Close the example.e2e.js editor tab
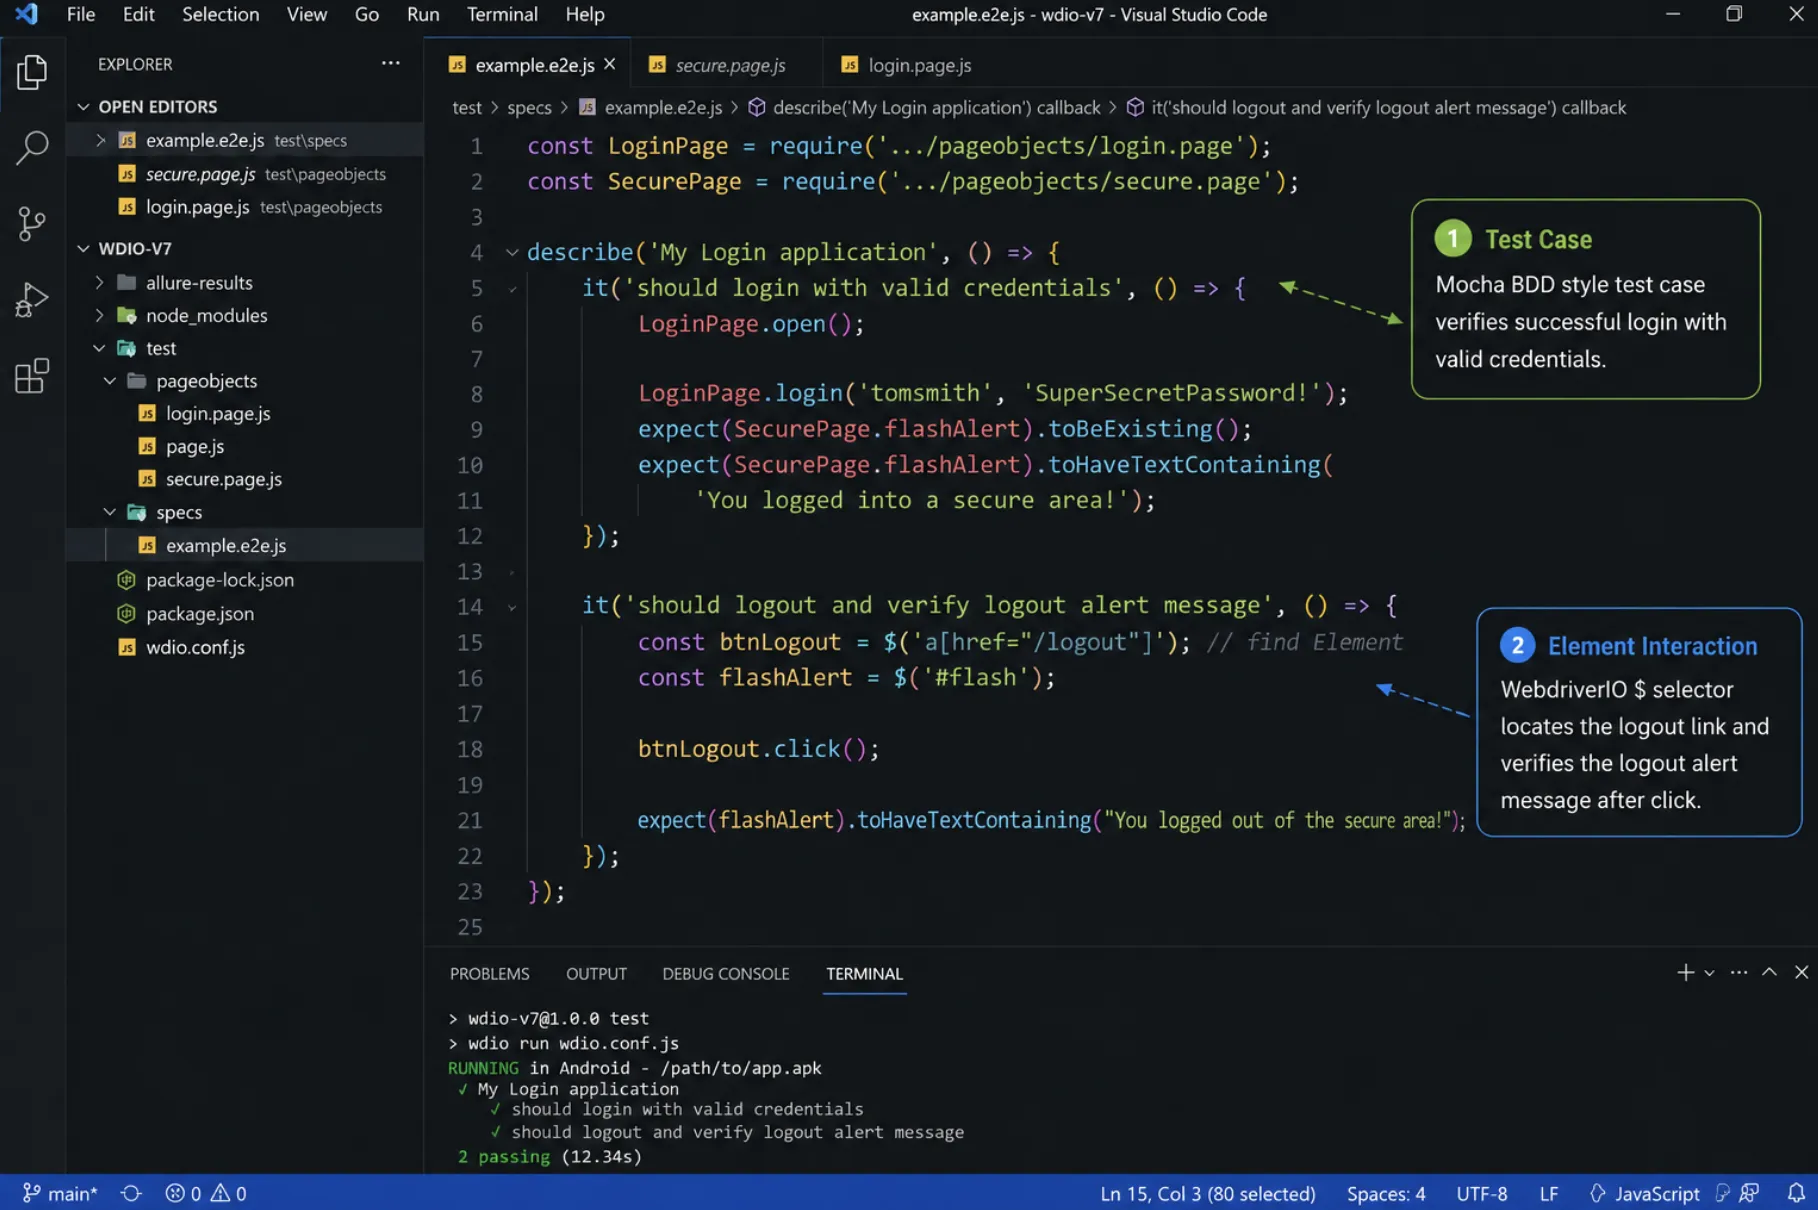Screen dimensions: 1818x1210 (x=610, y=64)
